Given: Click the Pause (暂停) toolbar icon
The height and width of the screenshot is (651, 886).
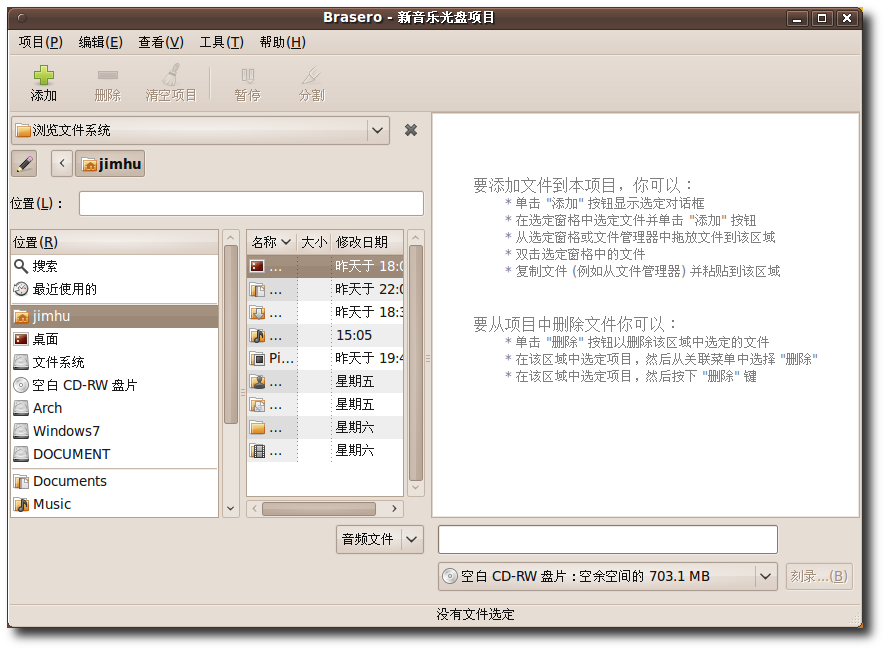Looking at the screenshot, I should pyautogui.click(x=247, y=75).
